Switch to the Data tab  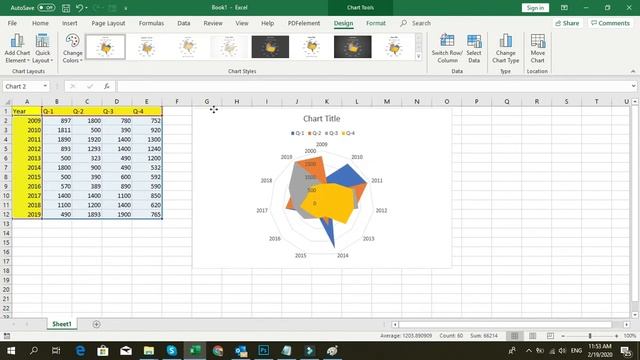pyautogui.click(x=184, y=23)
